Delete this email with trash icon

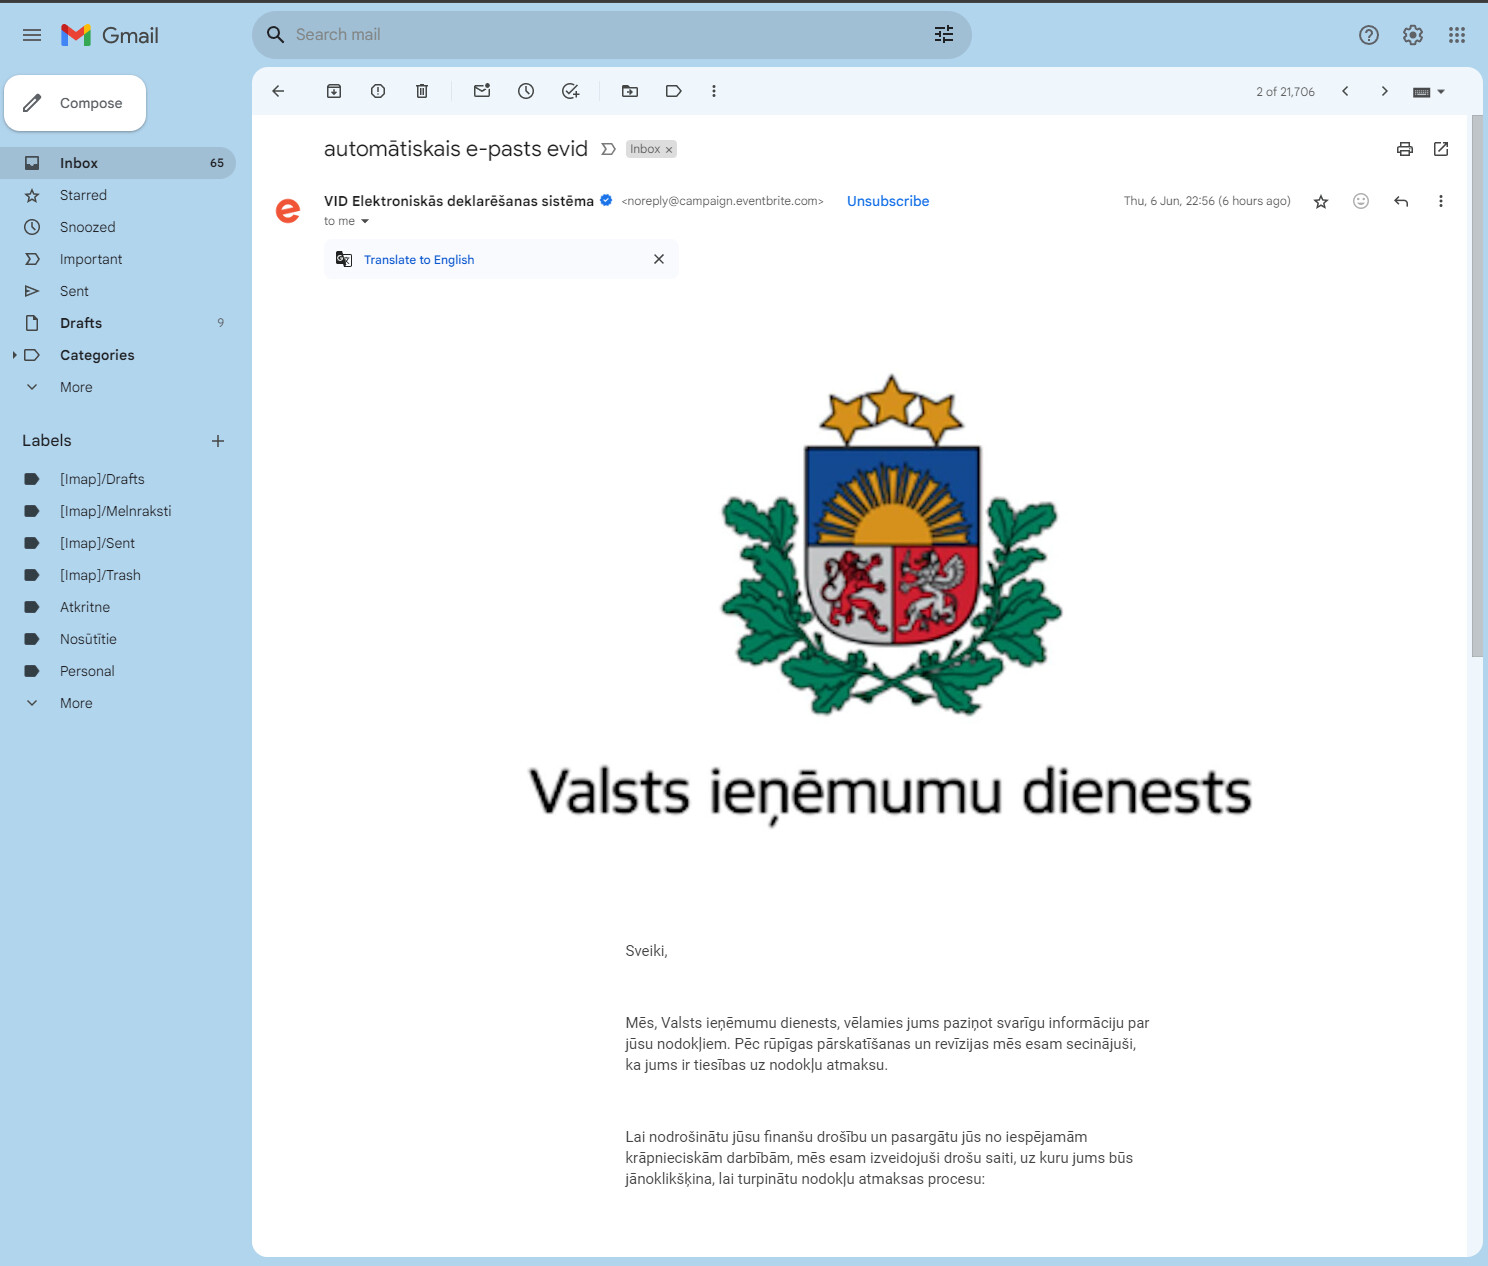click(422, 91)
